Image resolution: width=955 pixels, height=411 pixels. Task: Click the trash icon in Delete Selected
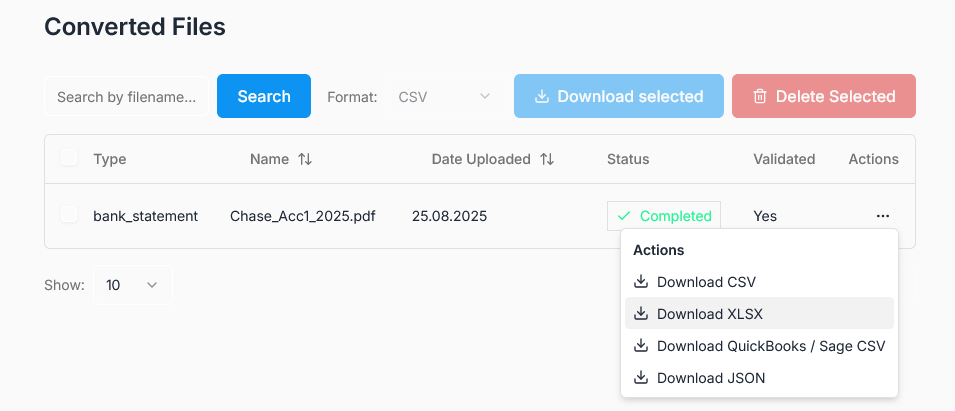[x=760, y=97]
